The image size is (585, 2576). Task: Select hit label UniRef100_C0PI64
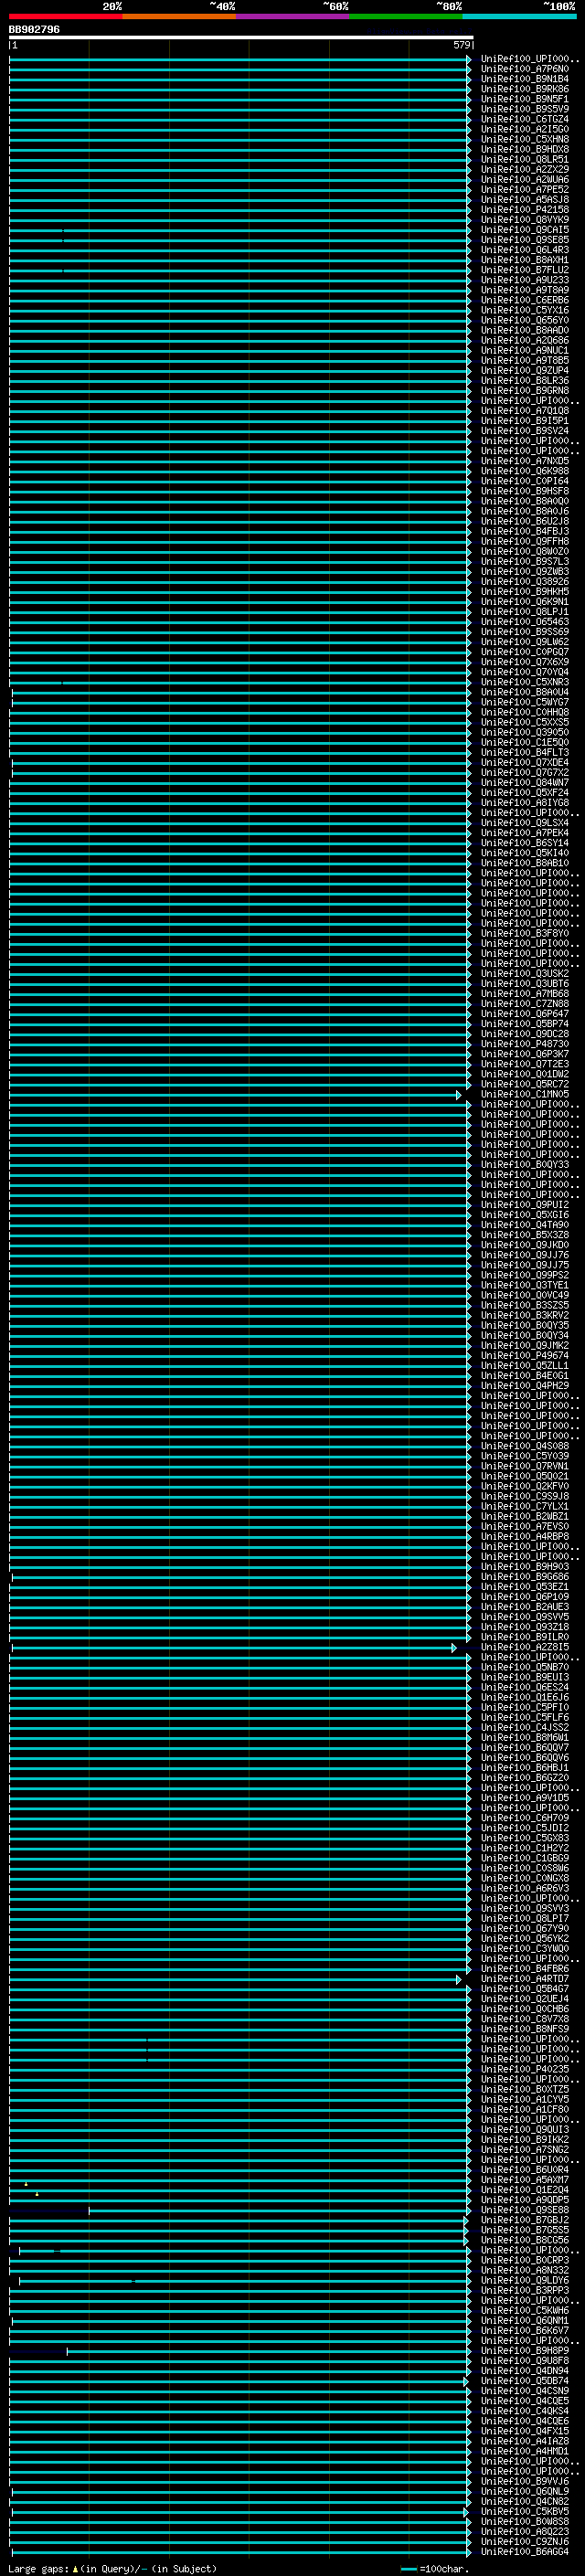[x=525, y=481]
